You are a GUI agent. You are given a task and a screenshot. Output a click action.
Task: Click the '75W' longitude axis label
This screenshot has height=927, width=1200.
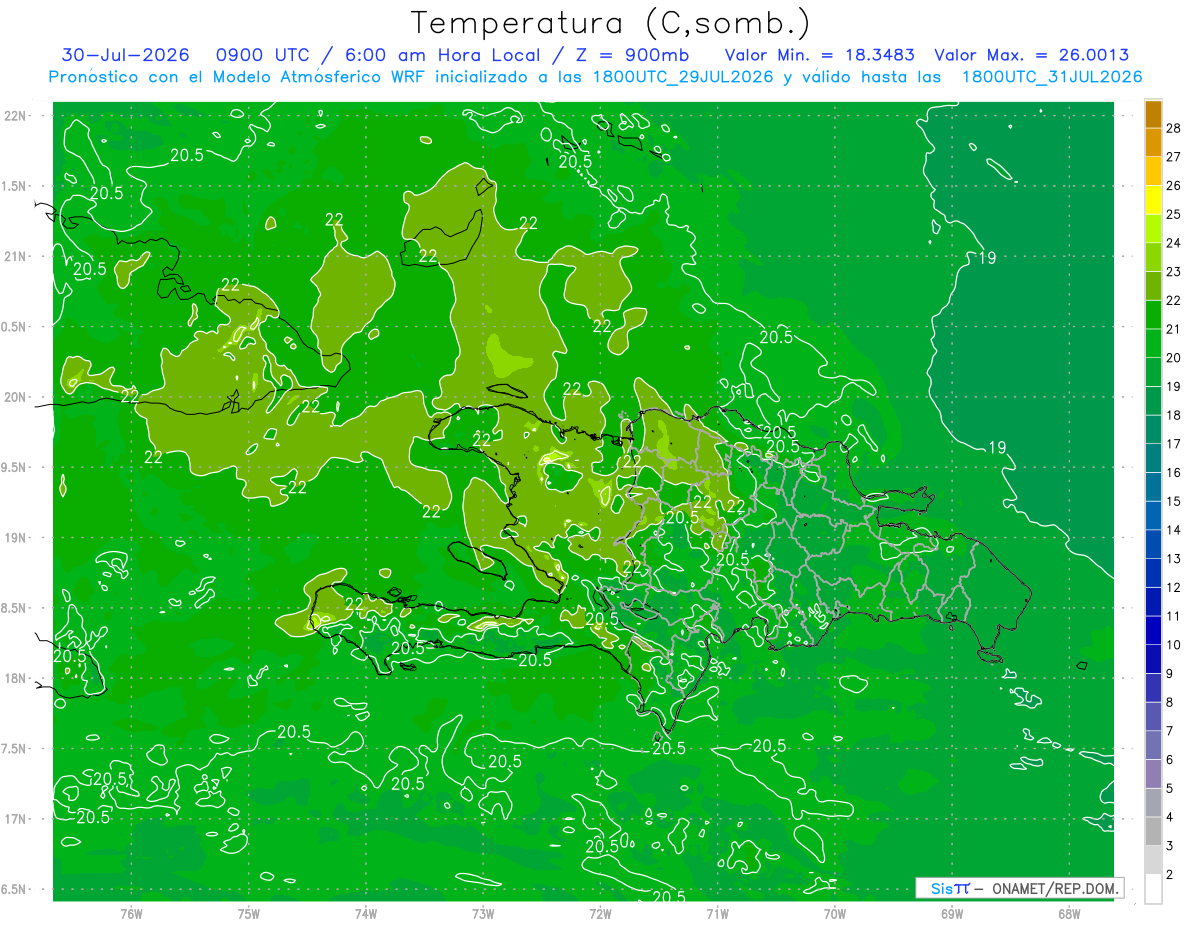click(x=248, y=914)
